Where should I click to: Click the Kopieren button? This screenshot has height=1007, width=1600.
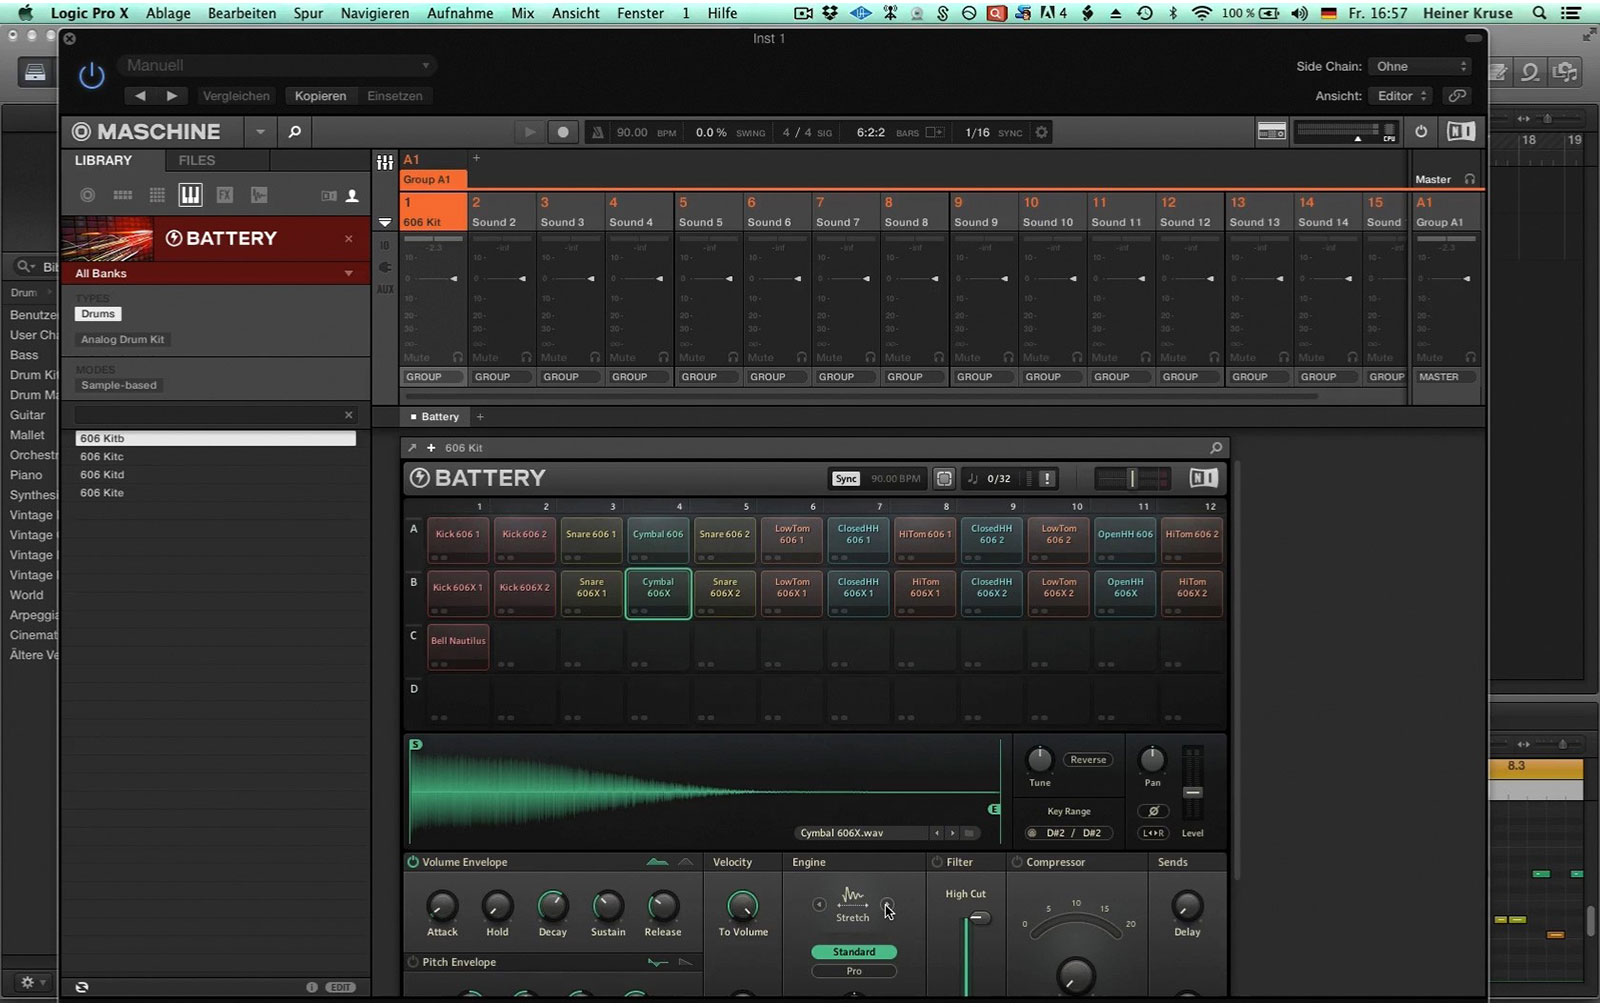[320, 96]
